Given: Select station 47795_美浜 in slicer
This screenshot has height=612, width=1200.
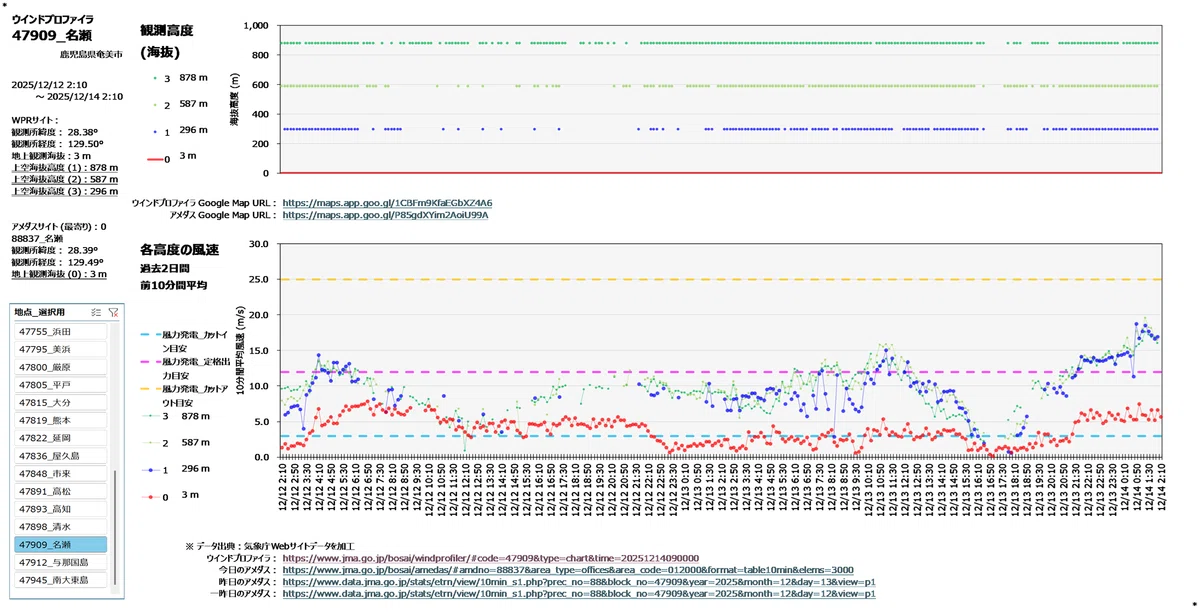Looking at the screenshot, I should pos(61,349).
